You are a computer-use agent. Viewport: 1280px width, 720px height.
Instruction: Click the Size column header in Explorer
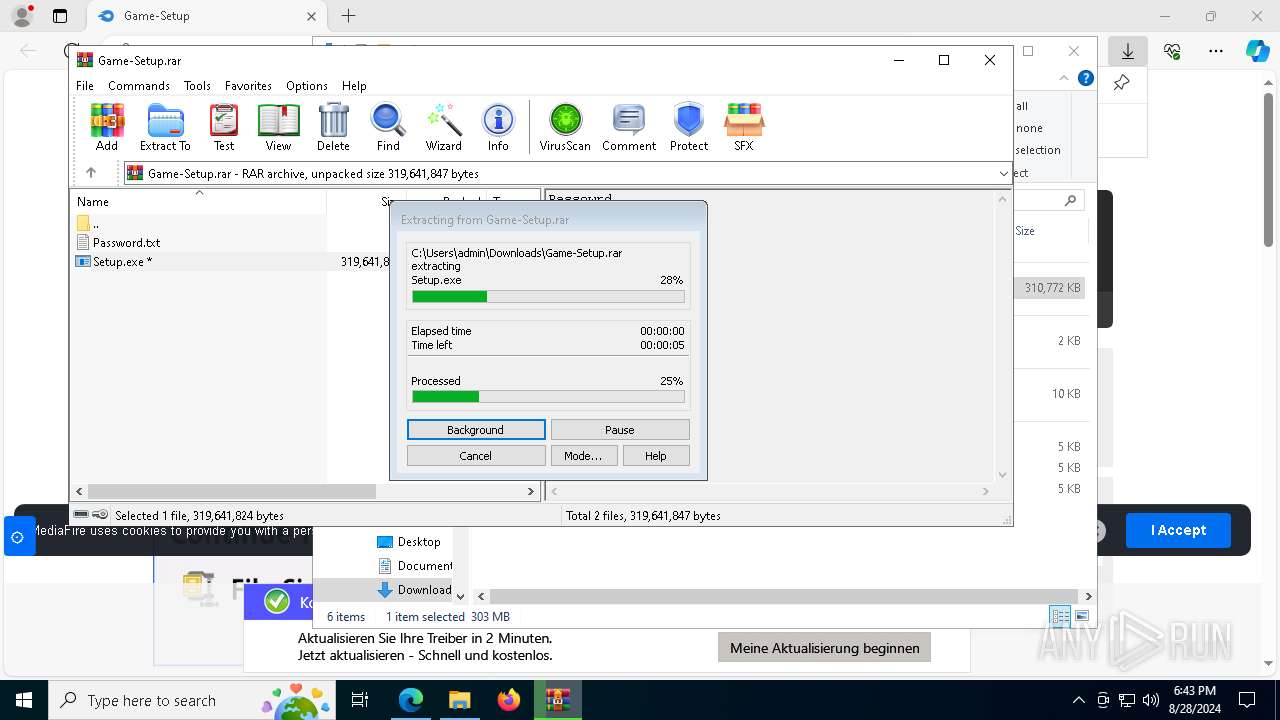[x=1025, y=231]
